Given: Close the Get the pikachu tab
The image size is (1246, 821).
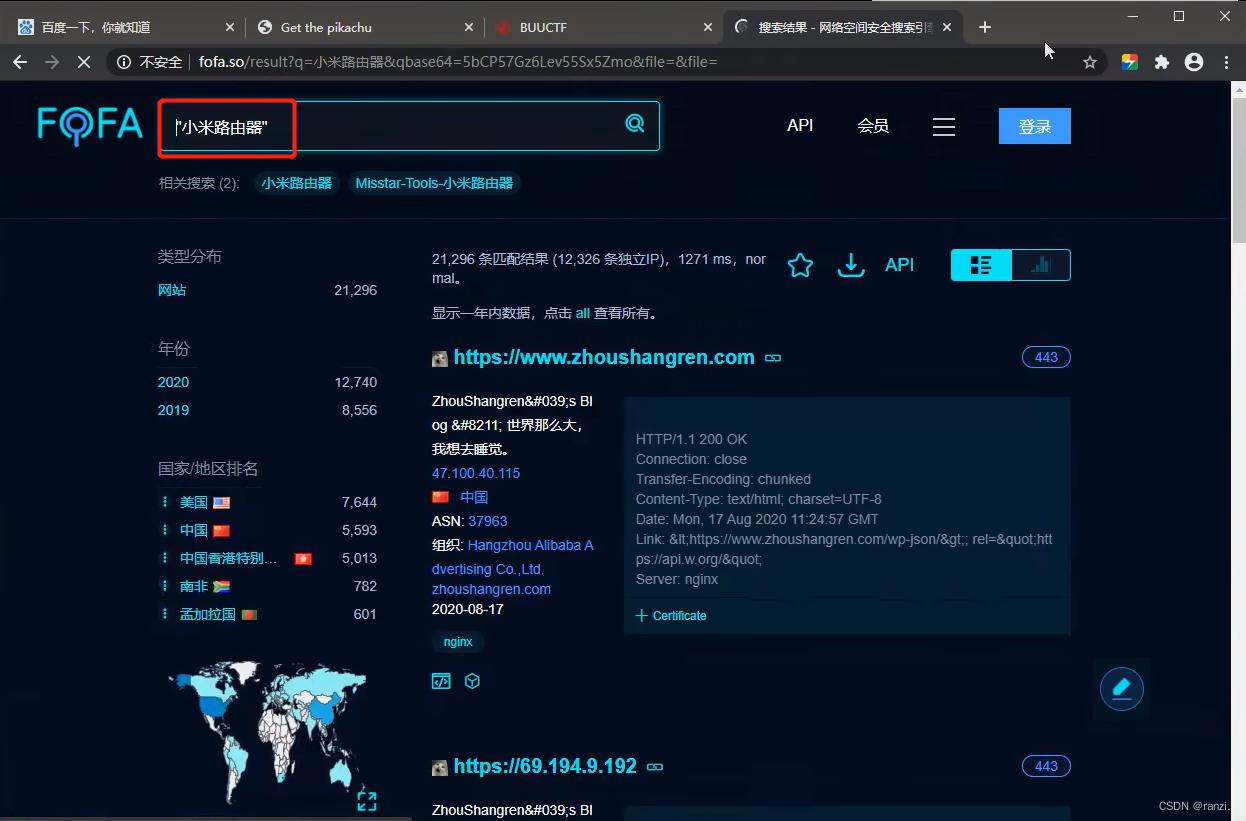Looking at the screenshot, I should coord(468,28).
